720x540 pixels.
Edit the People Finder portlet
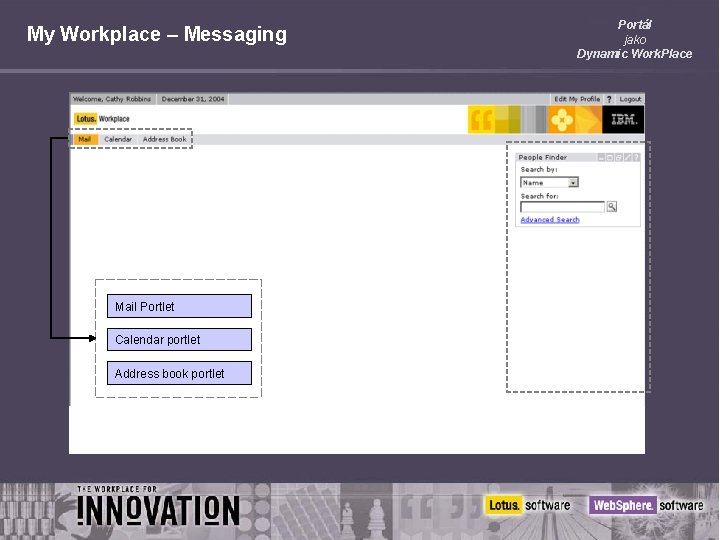[628, 157]
